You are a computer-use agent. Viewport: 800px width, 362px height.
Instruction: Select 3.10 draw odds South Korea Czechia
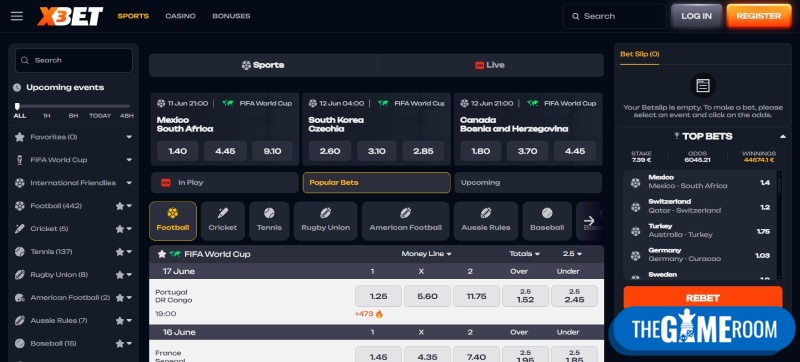(377, 151)
